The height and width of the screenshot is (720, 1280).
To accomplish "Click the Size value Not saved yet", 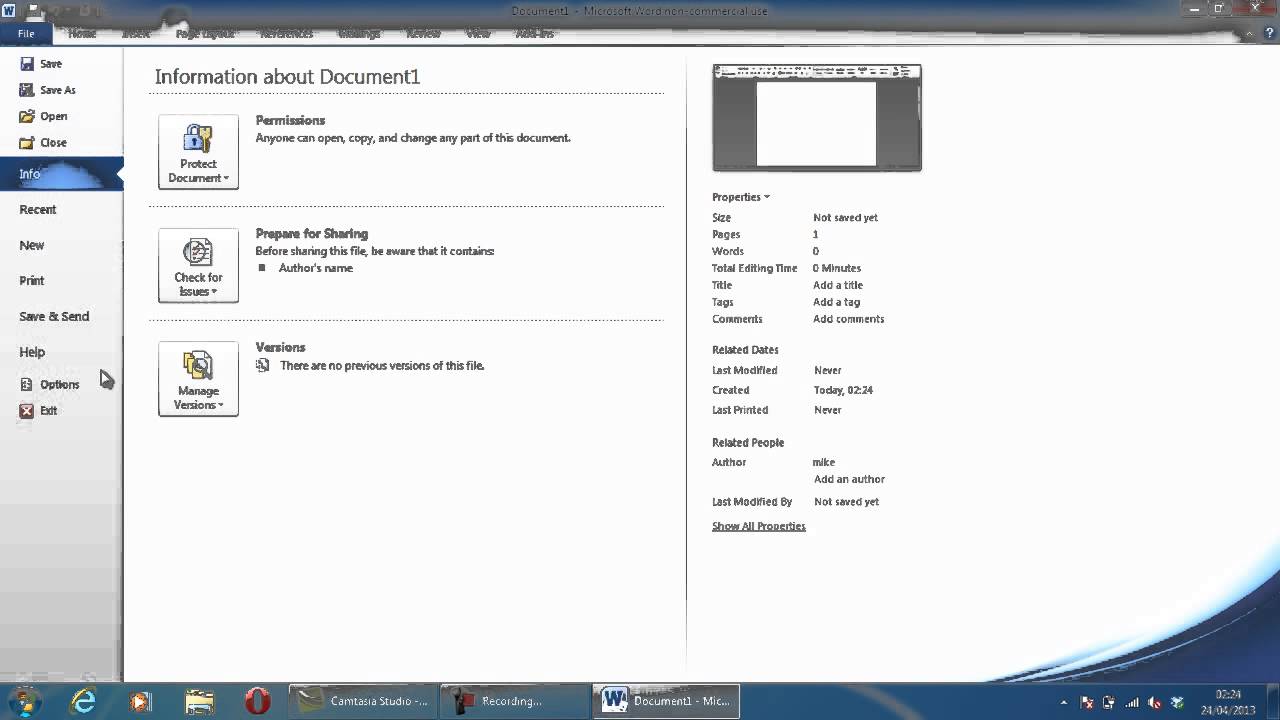I will pos(846,217).
